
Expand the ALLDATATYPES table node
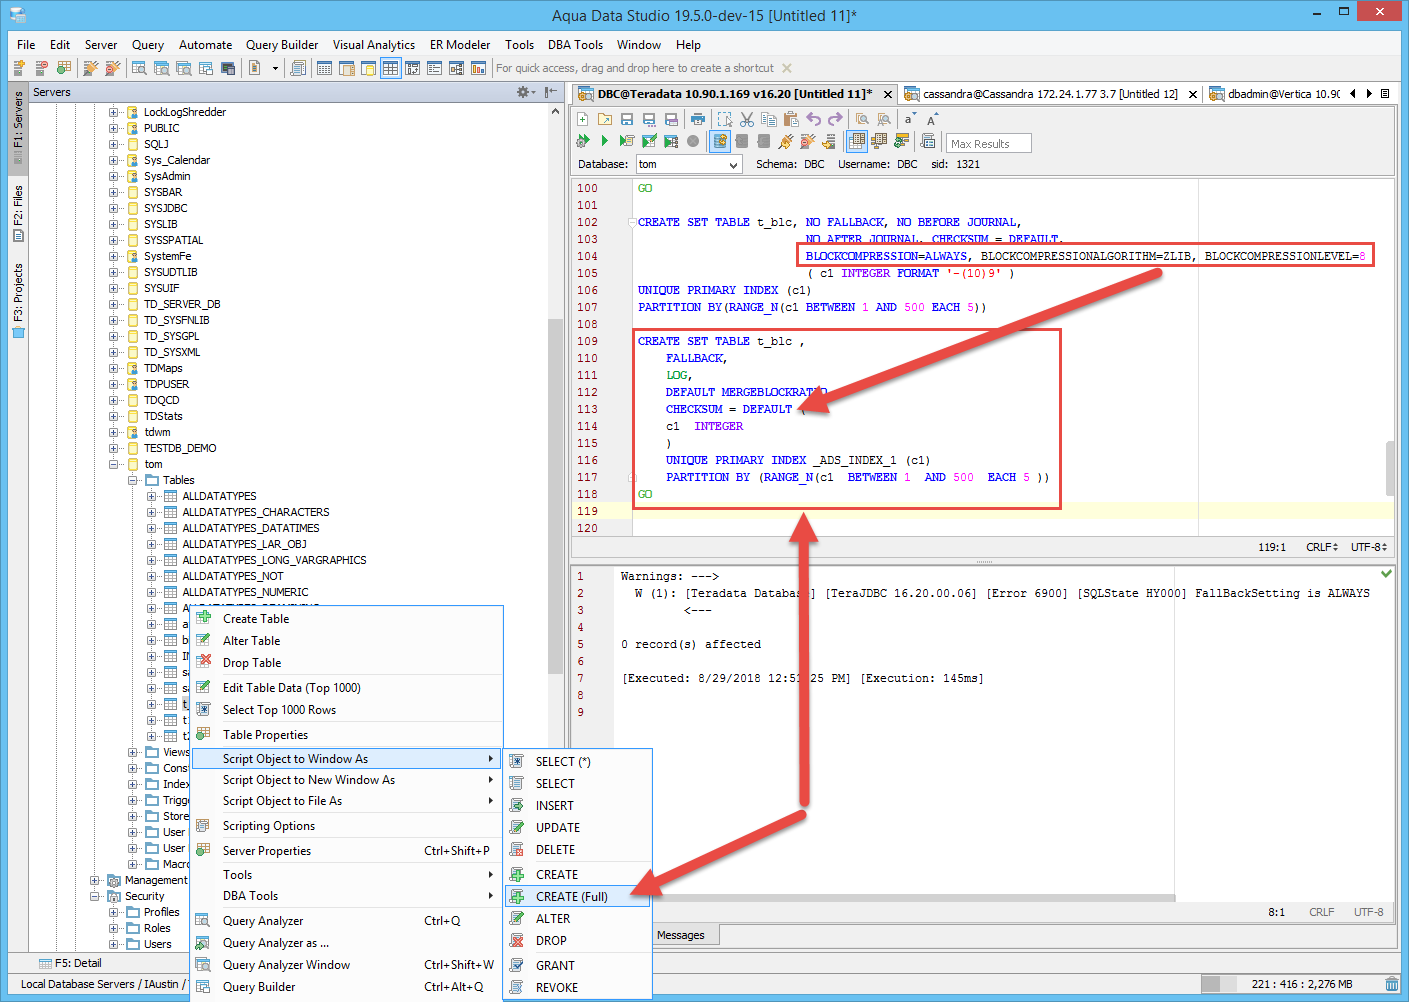pos(151,496)
